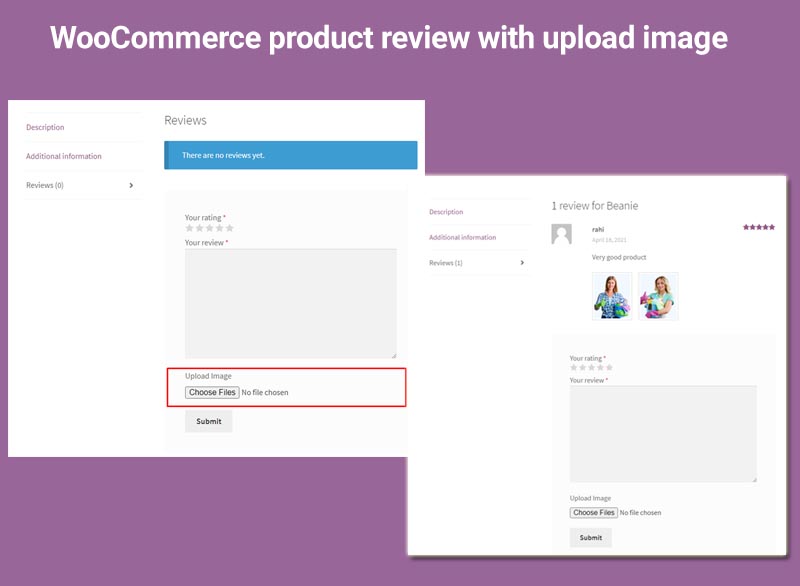The image size is (800, 586).
Task: Select the third rating star below the Beanie review
Action: click(x=591, y=368)
